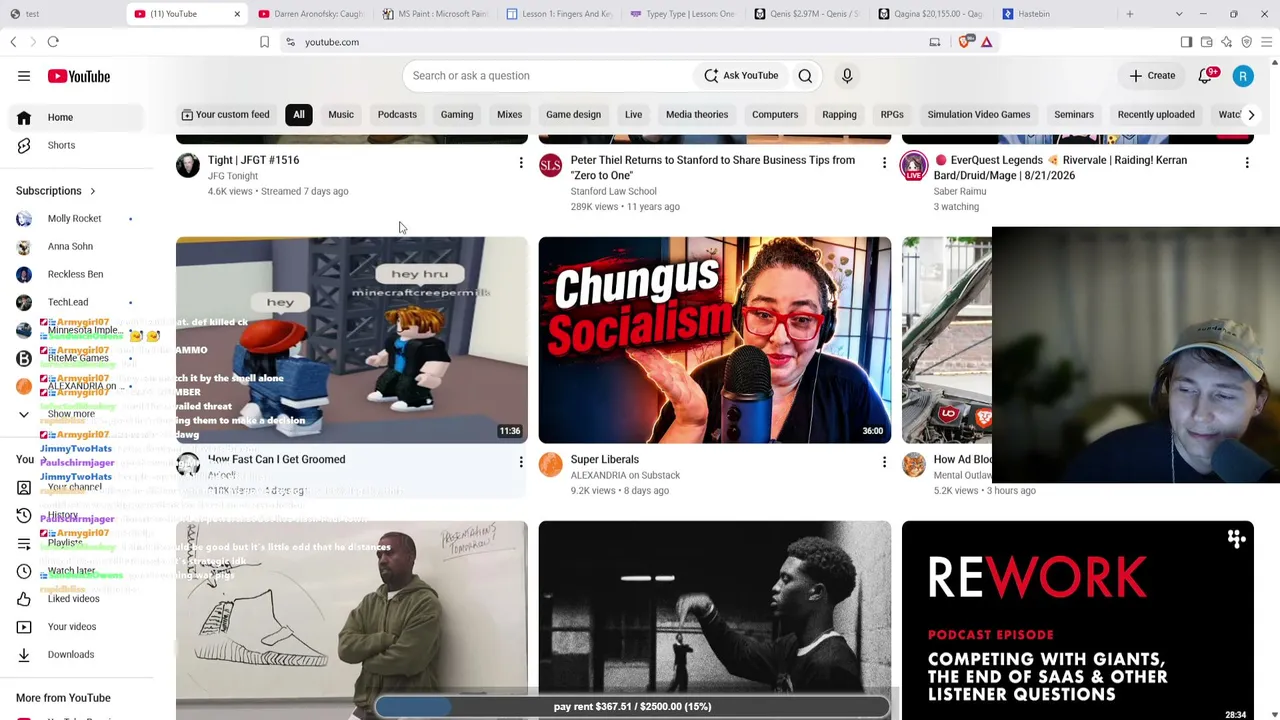The image size is (1280, 720).
Task: Open the account avatar menu
Action: [1243, 76]
